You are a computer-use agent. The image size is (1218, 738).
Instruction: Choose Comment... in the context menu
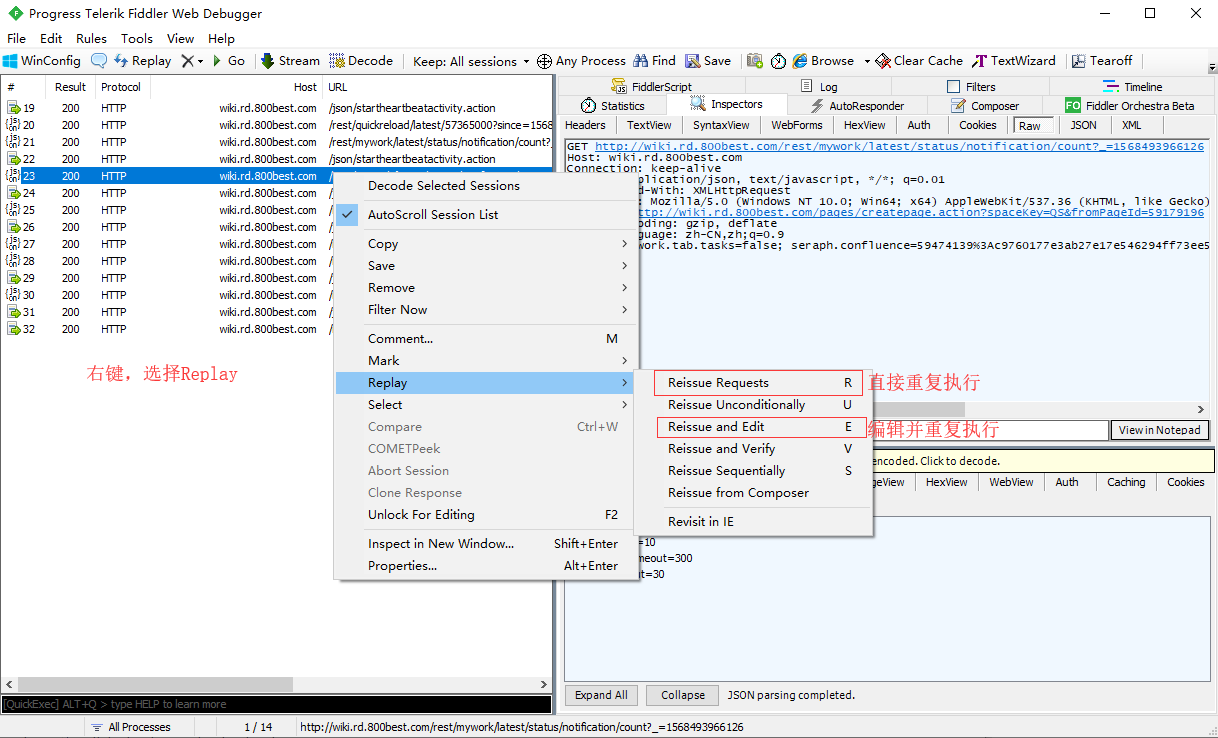click(x=484, y=339)
